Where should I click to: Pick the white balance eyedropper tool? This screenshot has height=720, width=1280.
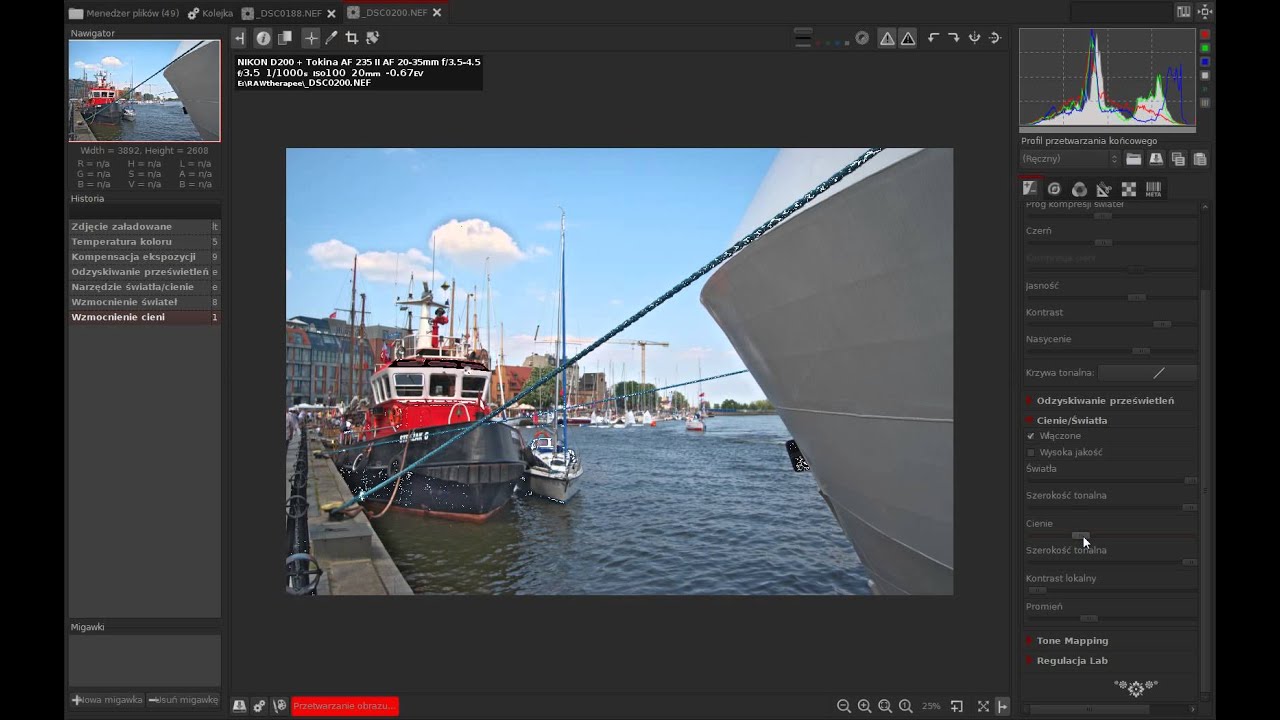pyautogui.click(x=332, y=38)
